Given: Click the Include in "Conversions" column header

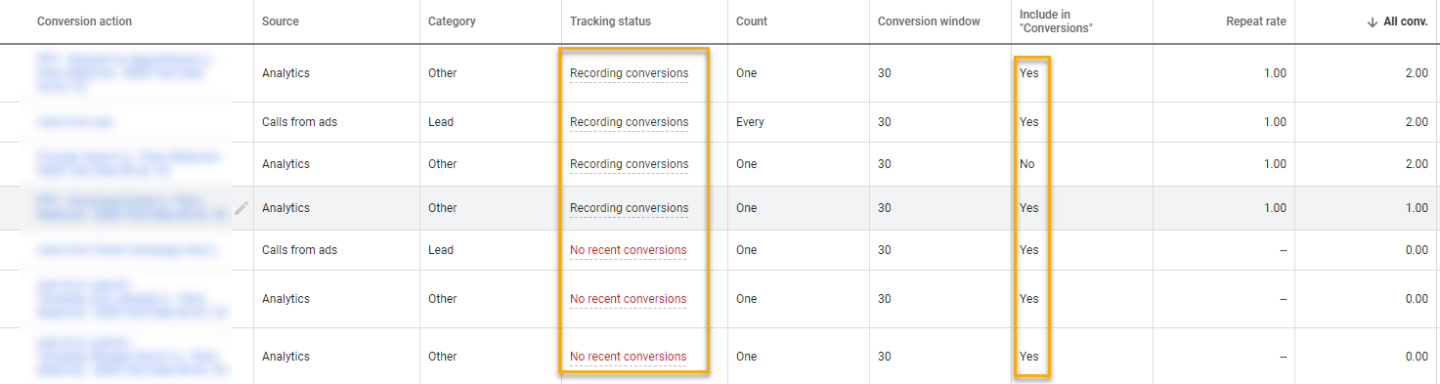Looking at the screenshot, I should (1056, 21).
